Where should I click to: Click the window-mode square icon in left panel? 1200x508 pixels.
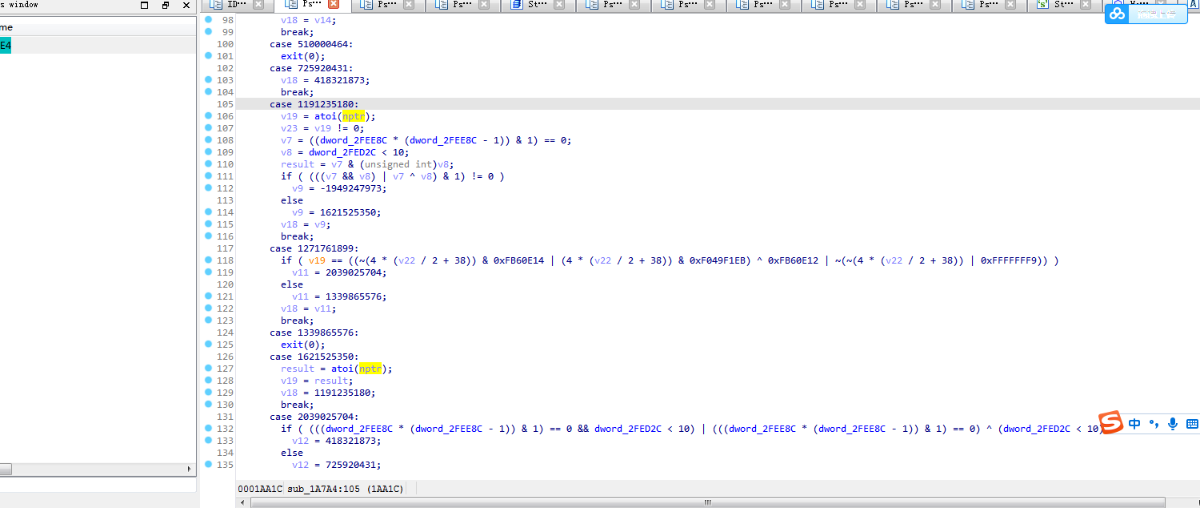(x=144, y=6)
